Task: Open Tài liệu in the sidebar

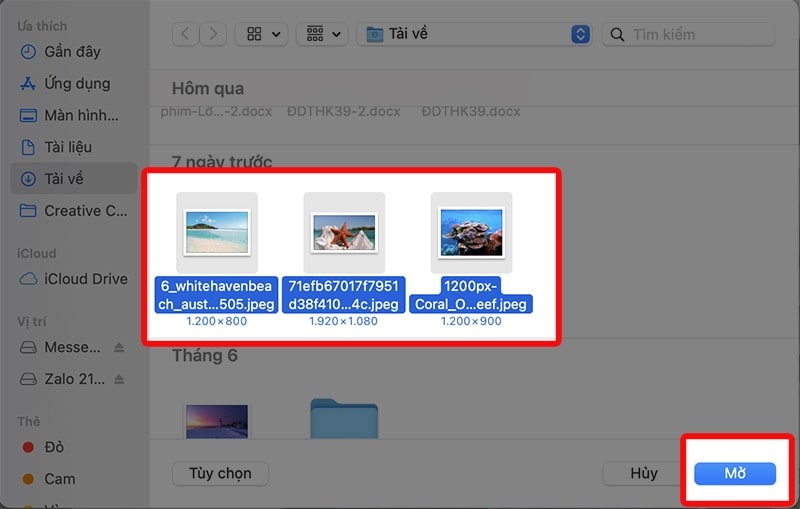Action: click(x=67, y=147)
